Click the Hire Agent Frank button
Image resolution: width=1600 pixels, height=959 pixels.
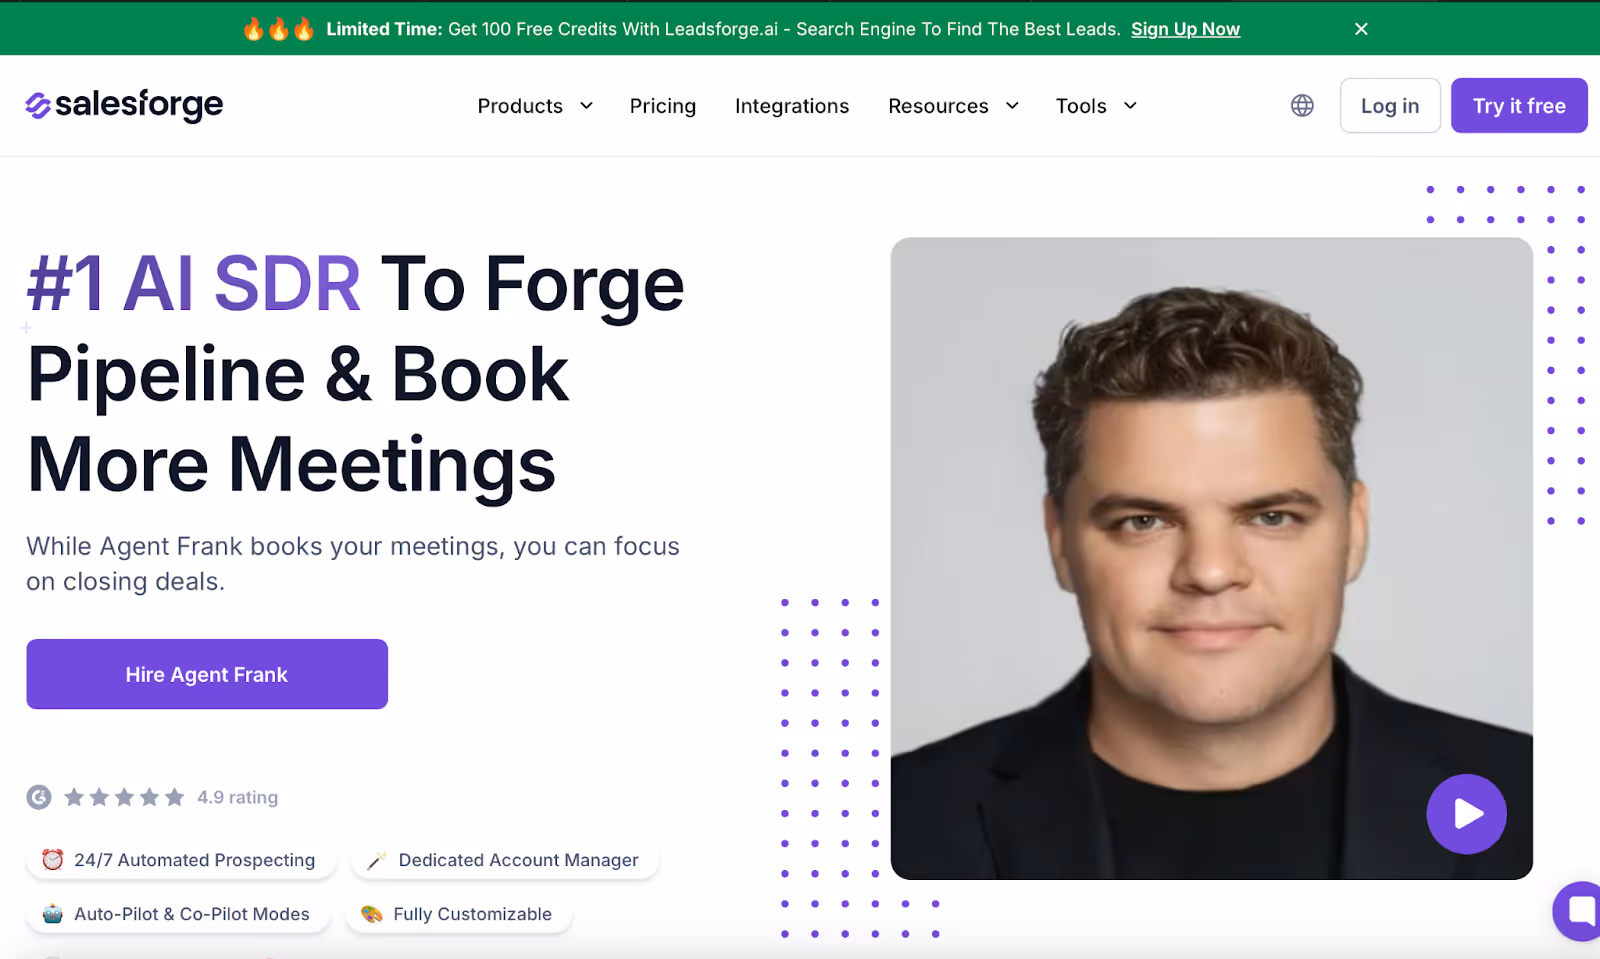coord(207,674)
